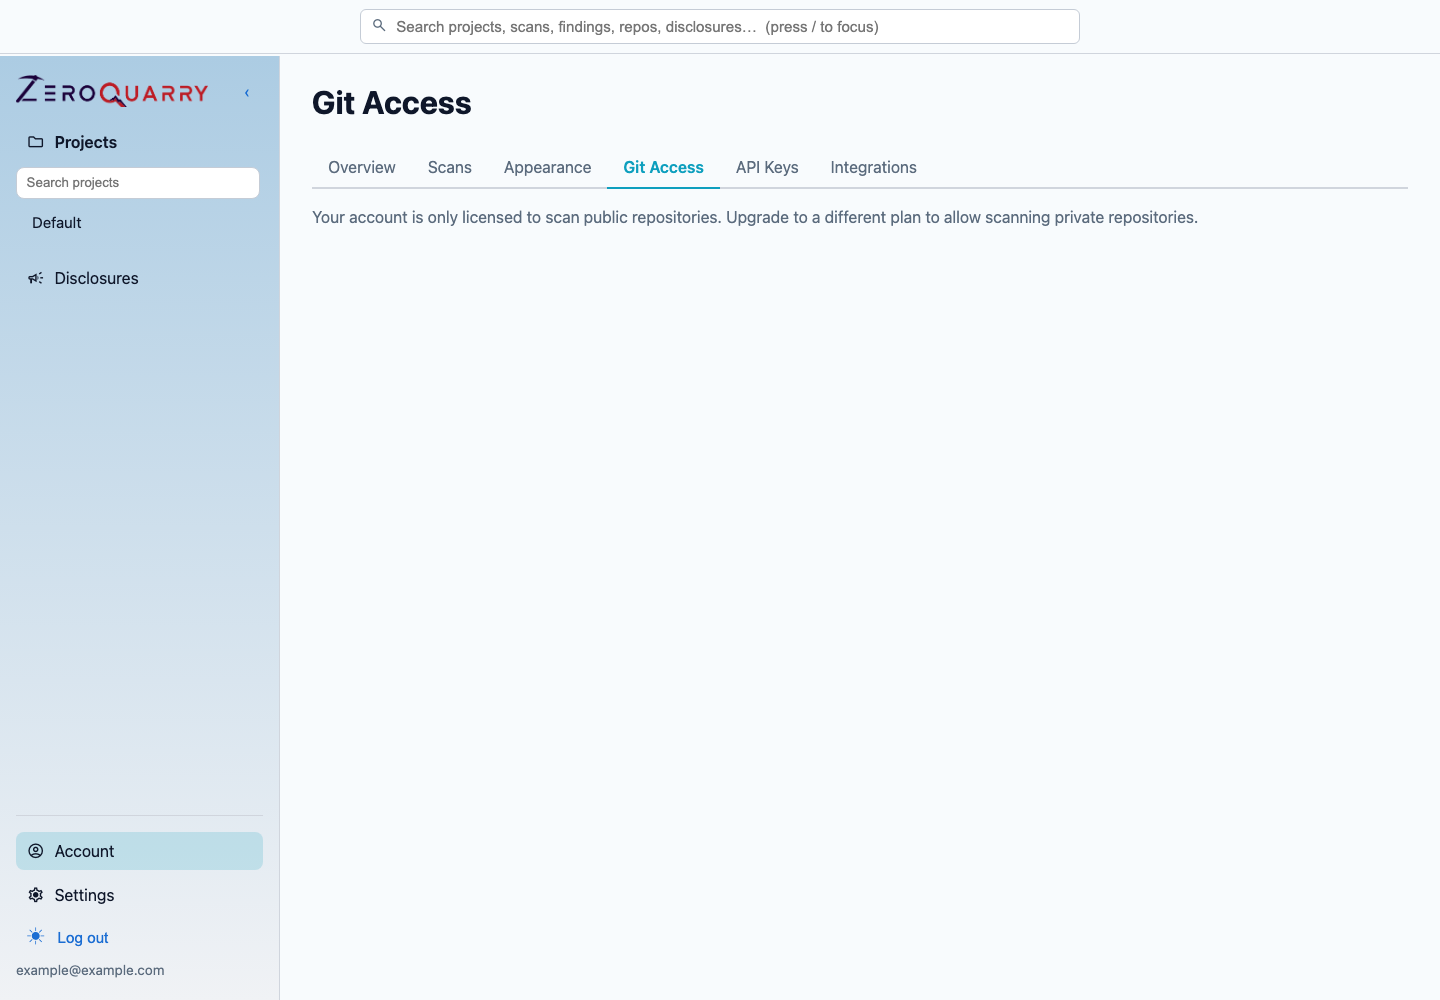This screenshot has width=1440, height=1000.
Task: Focus the global search bar
Action: [720, 27]
